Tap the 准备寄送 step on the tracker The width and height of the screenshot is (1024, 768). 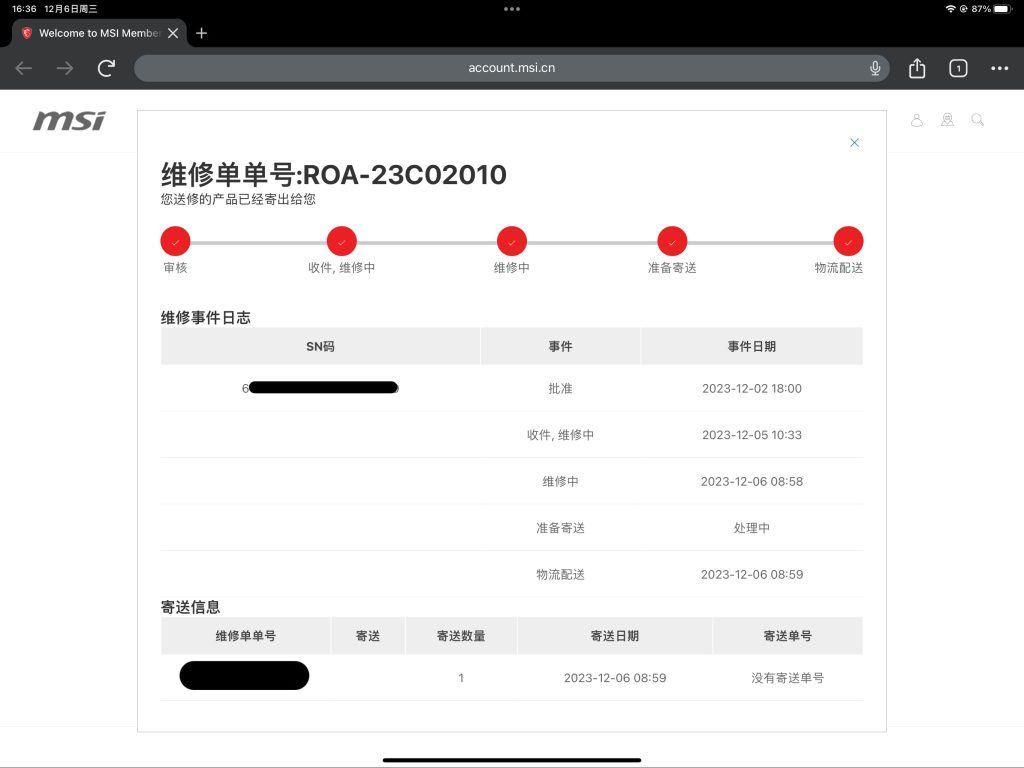click(671, 241)
